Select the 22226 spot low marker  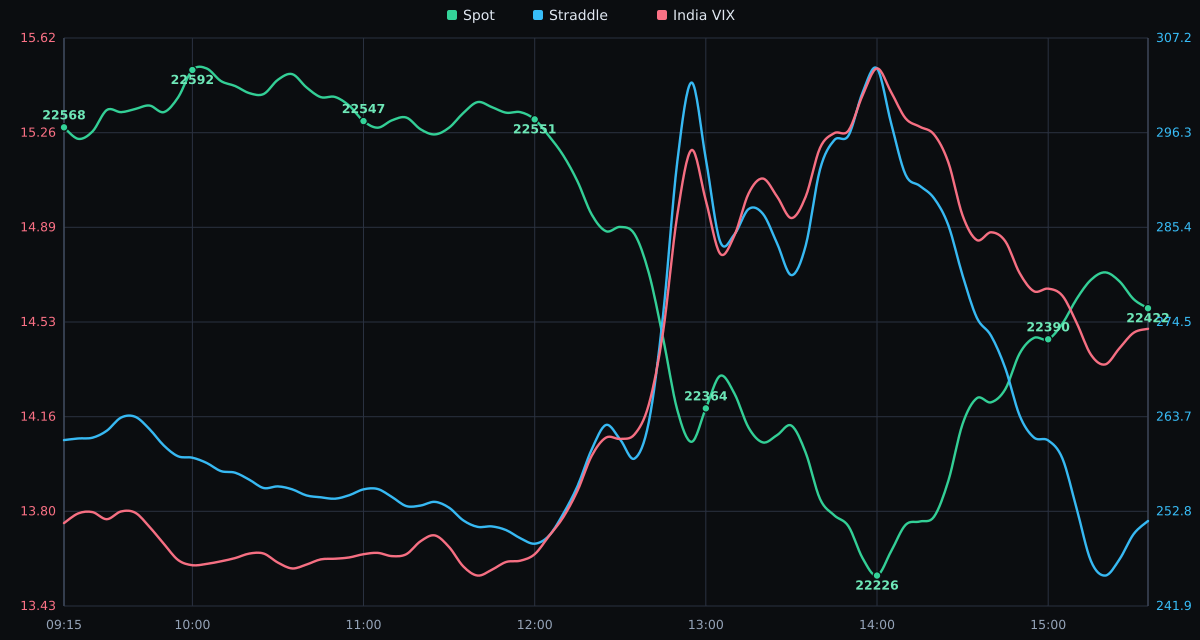coord(877,575)
